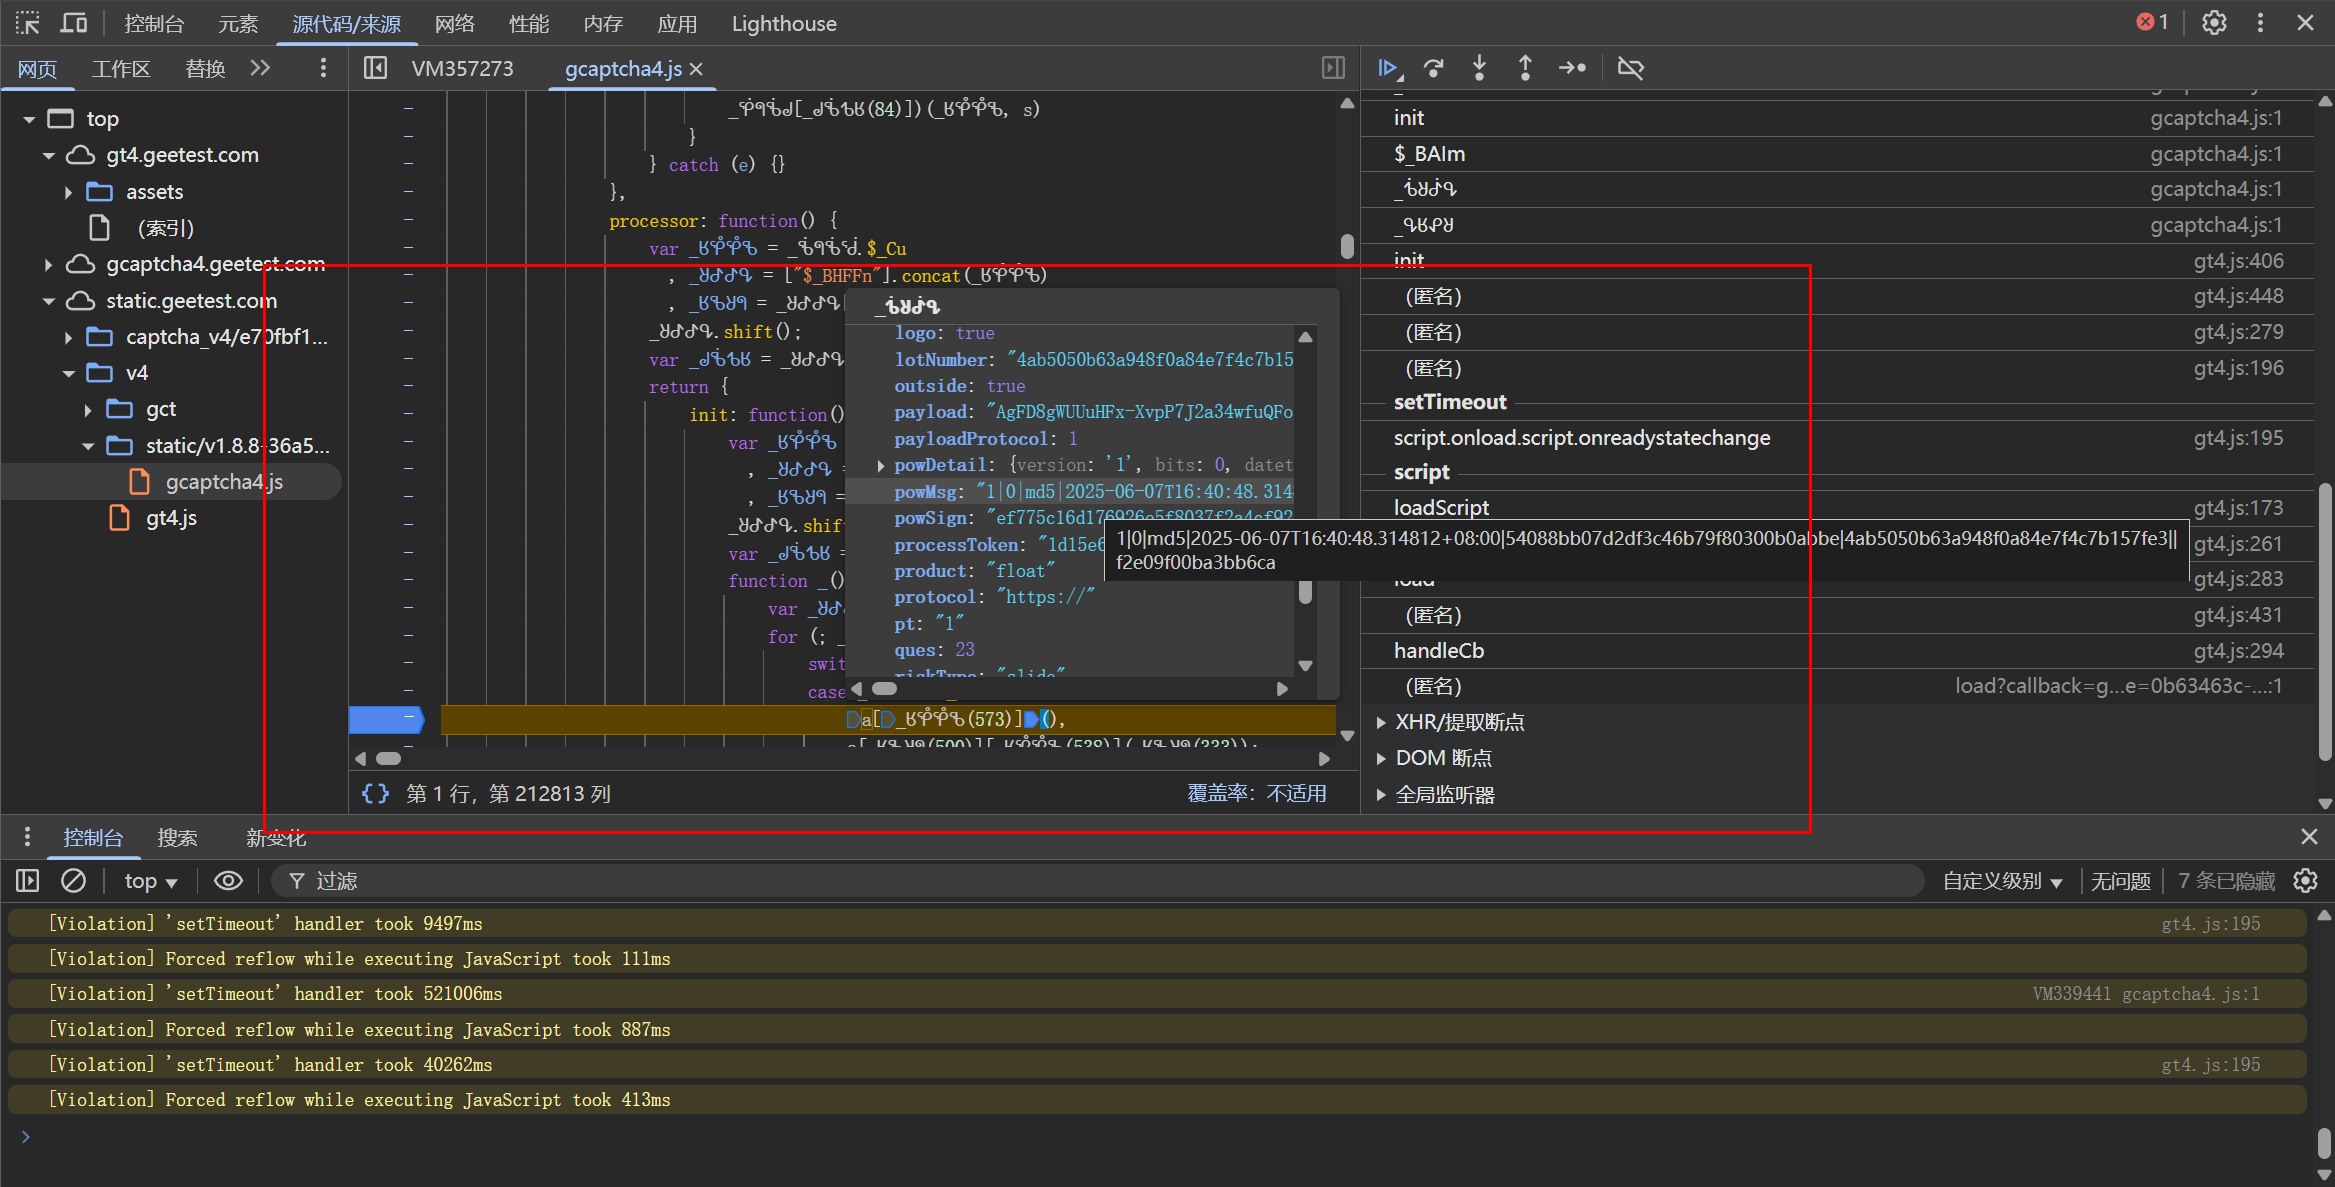Expand the DOM breakpoints section
Viewport: 2335px width, 1187px height.
(1381, 758)
